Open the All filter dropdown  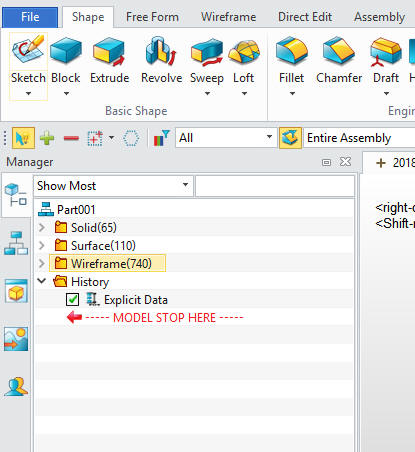226,138
